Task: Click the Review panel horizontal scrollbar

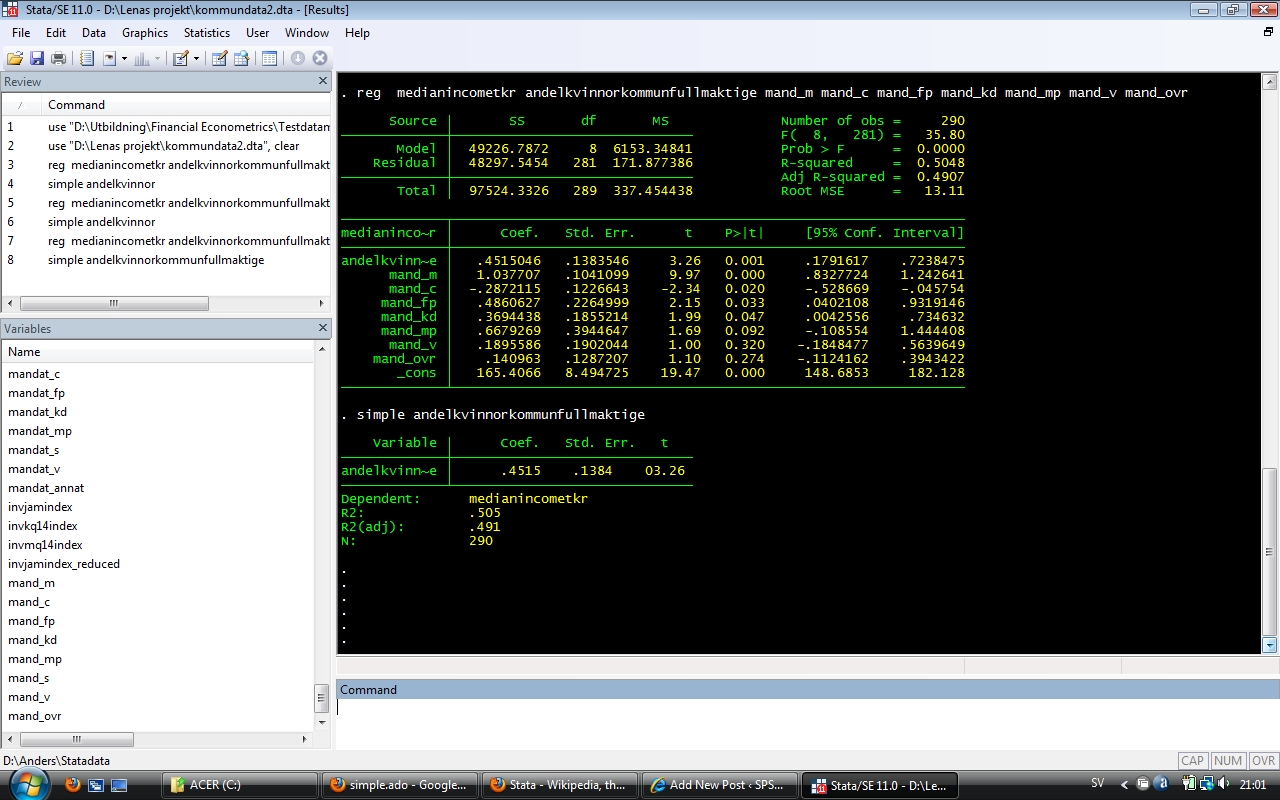Action: pos(114,304)
